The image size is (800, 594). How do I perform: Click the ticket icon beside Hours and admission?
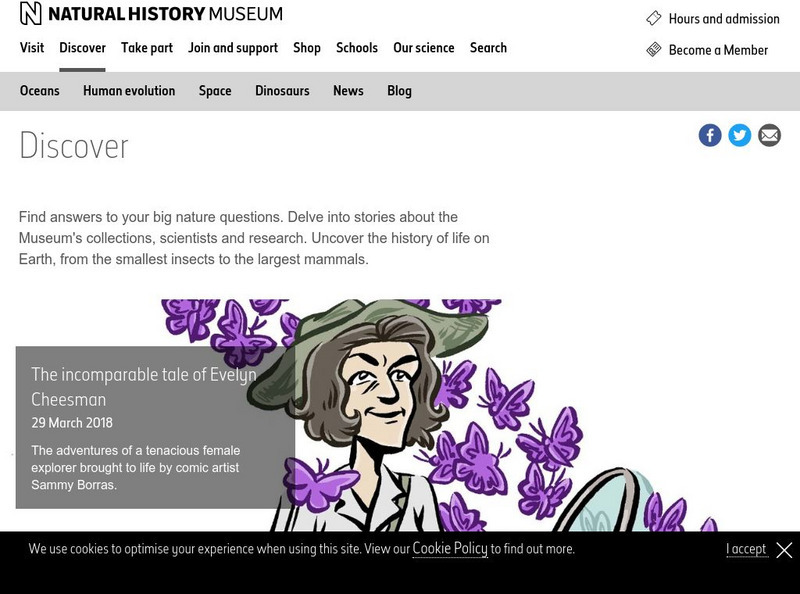coord(654,18)
